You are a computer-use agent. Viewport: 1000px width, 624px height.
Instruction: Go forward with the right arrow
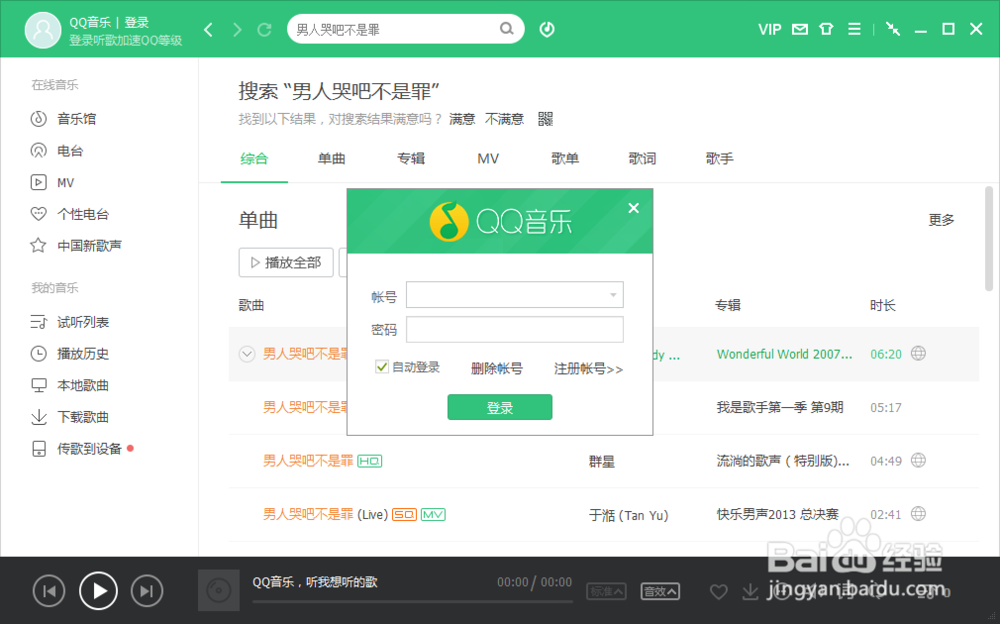(237, 29)
